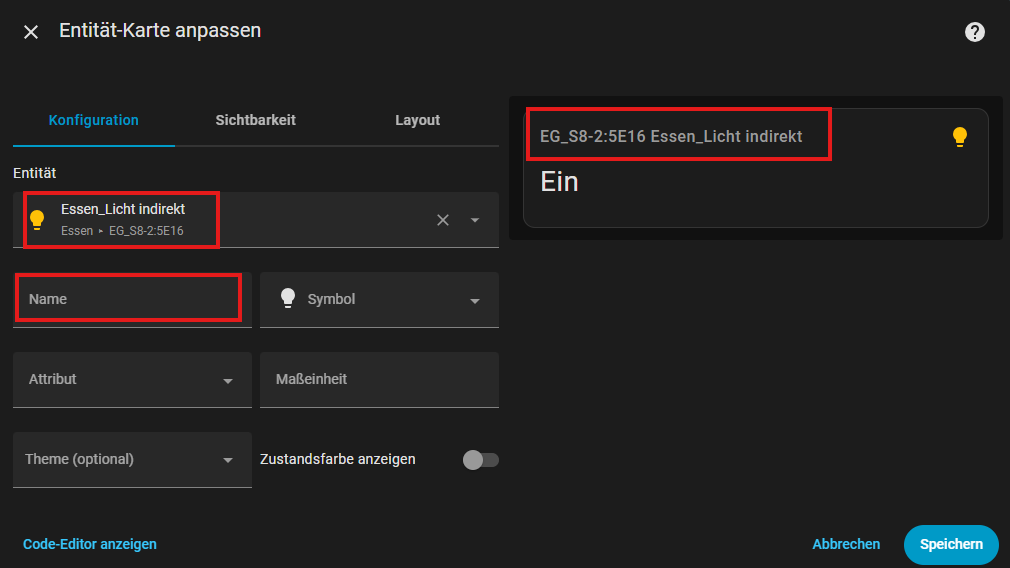This screenshot has width=1010, height=568.
Task: Open the Theme (optional) dropdown
Action: click(228, 460)
